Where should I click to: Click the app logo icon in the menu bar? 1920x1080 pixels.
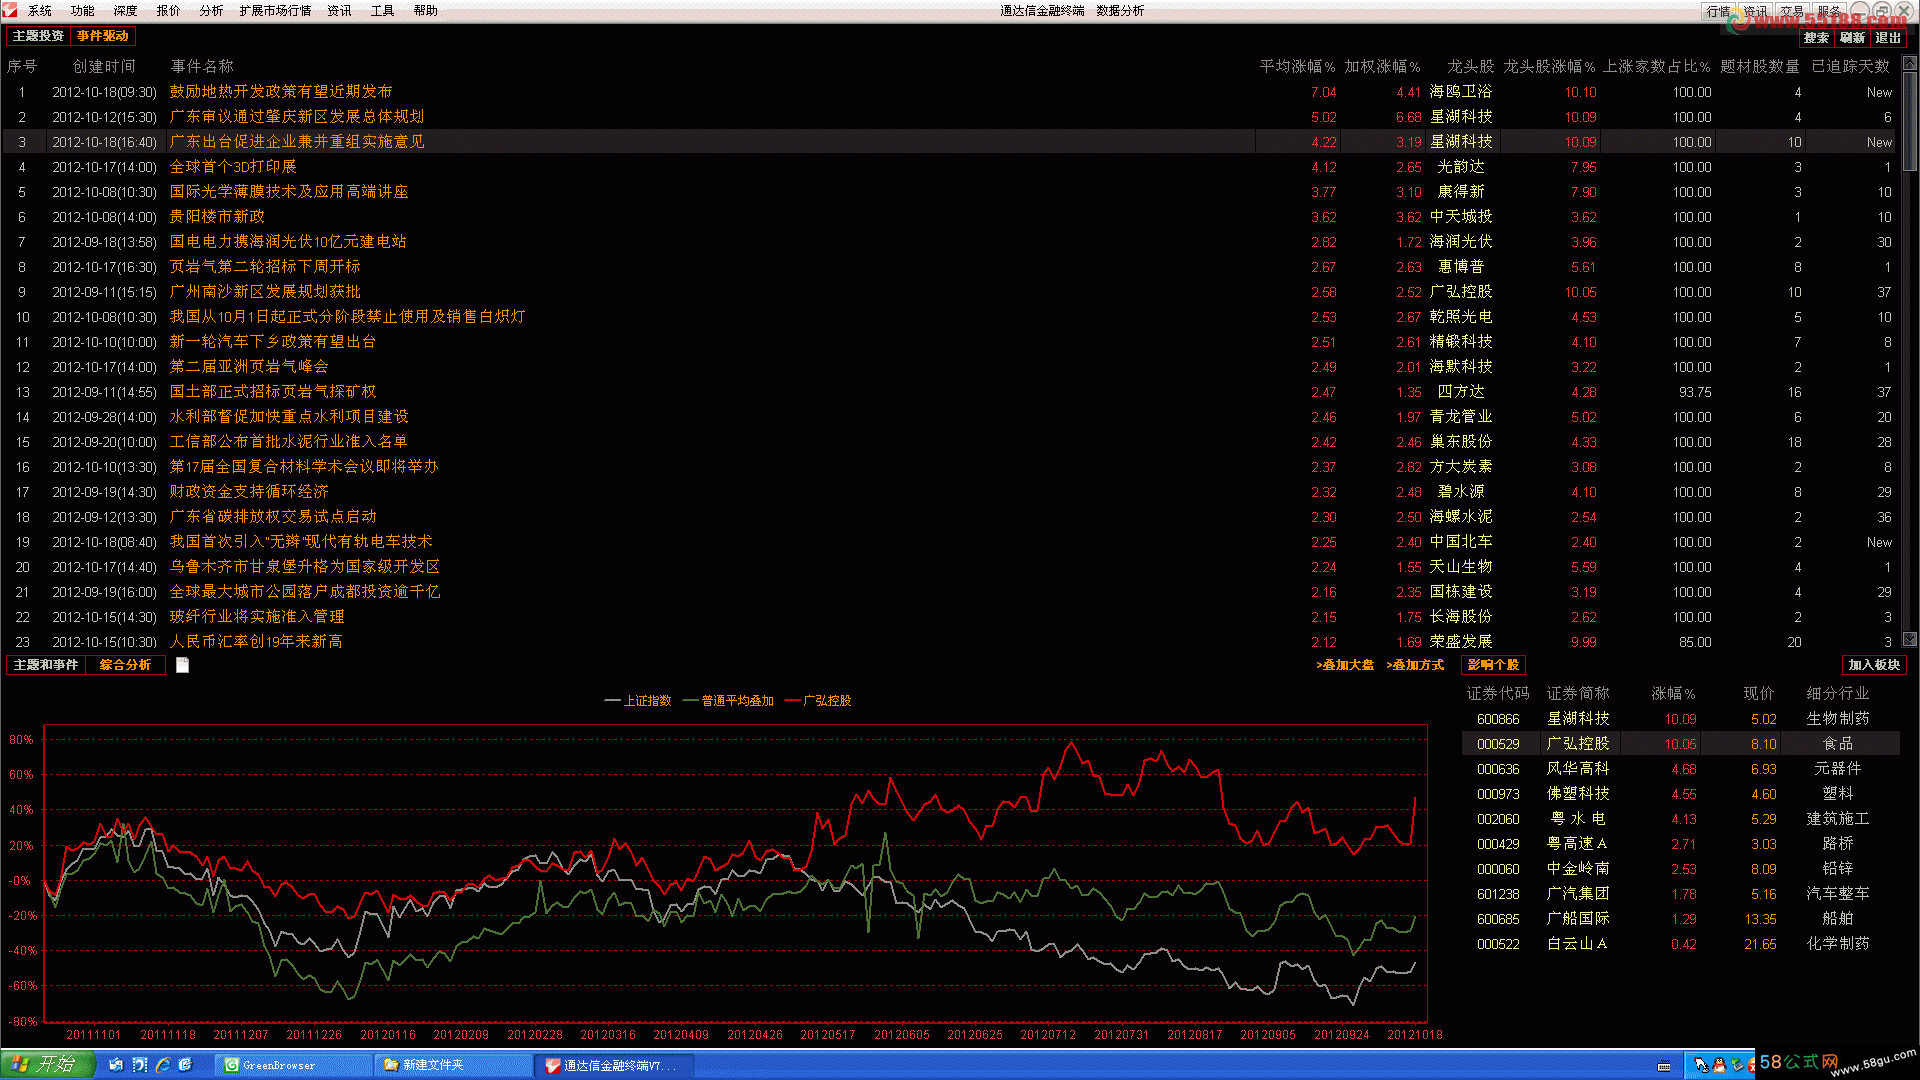click(x=10, y=10)
